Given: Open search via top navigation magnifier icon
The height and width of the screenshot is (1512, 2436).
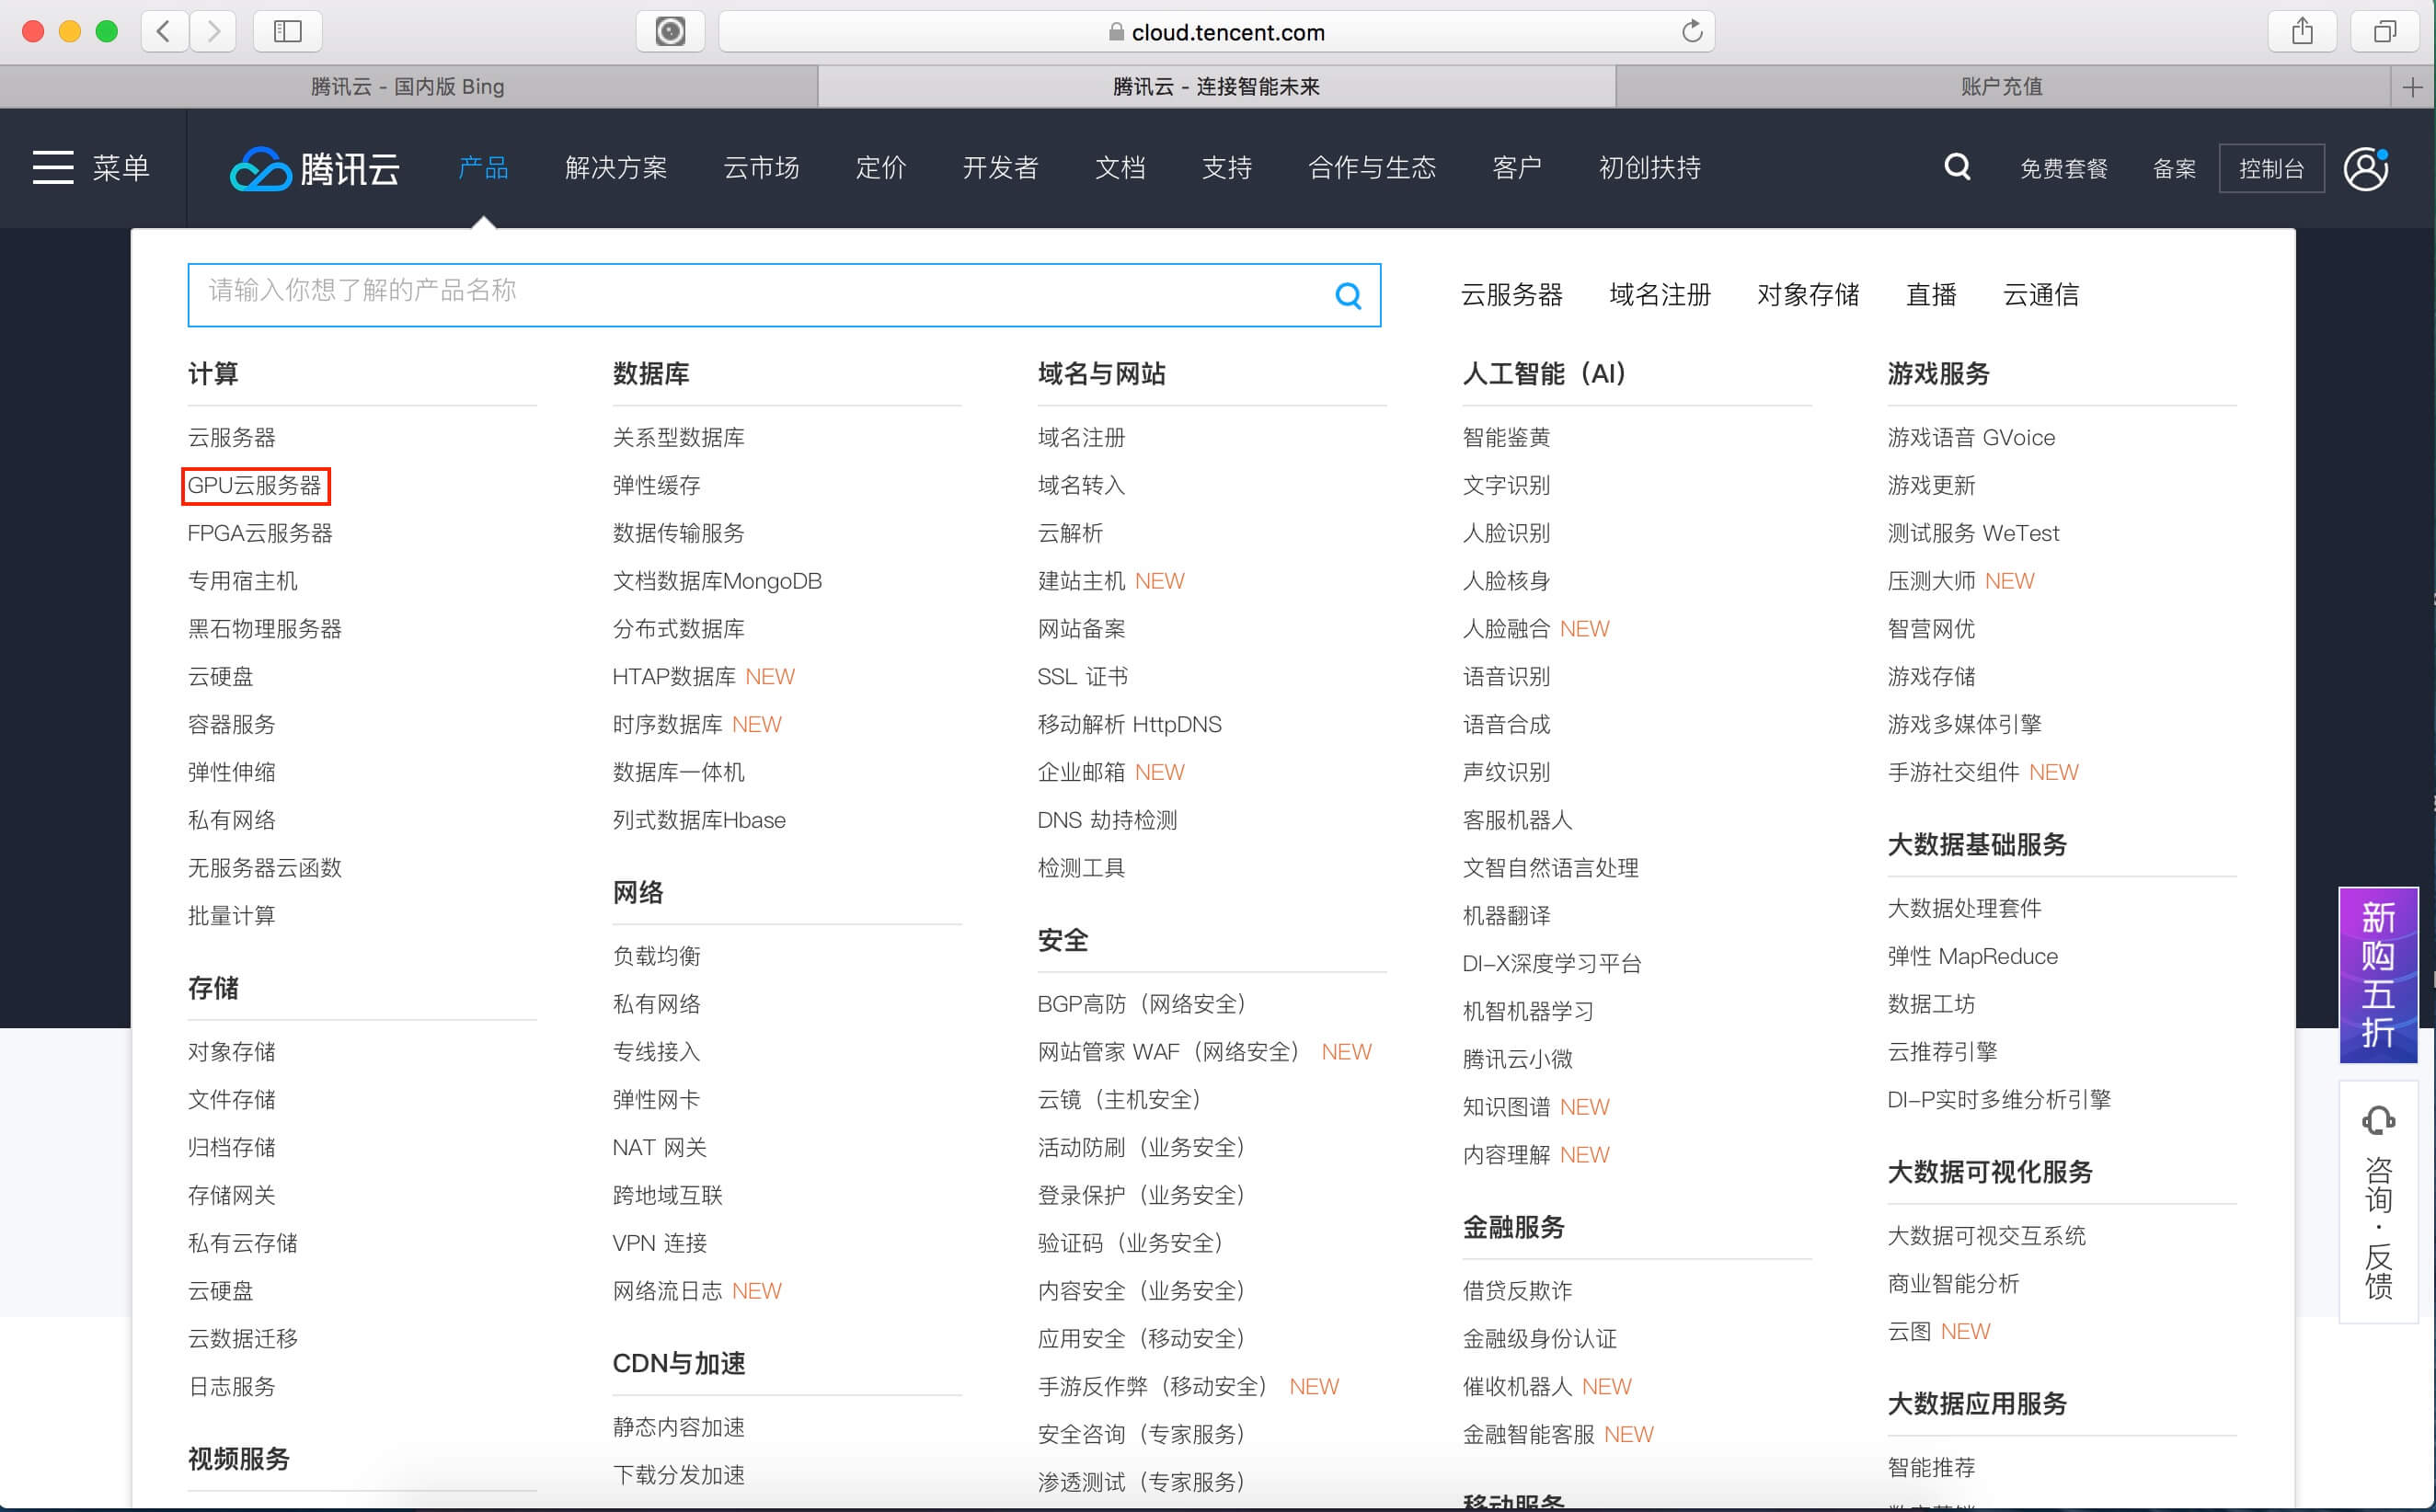Looking at the screenshot, I should [x=1956, y=166].
